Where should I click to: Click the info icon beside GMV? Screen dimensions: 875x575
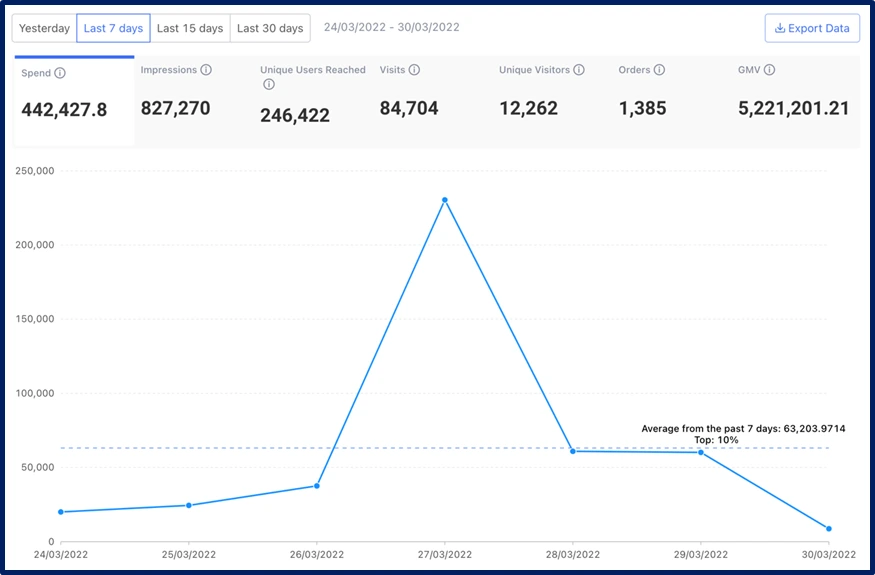[769, 70]
